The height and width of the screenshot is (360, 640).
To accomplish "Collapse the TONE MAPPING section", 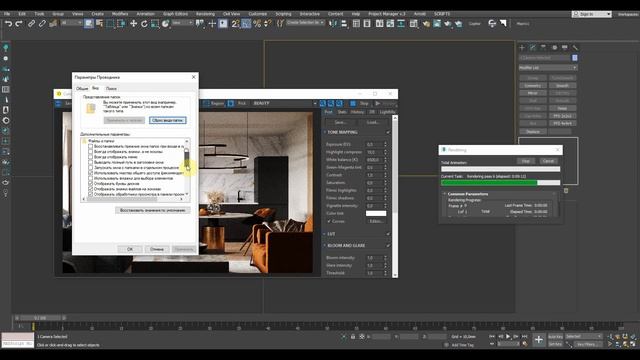I will coord(325,132).
